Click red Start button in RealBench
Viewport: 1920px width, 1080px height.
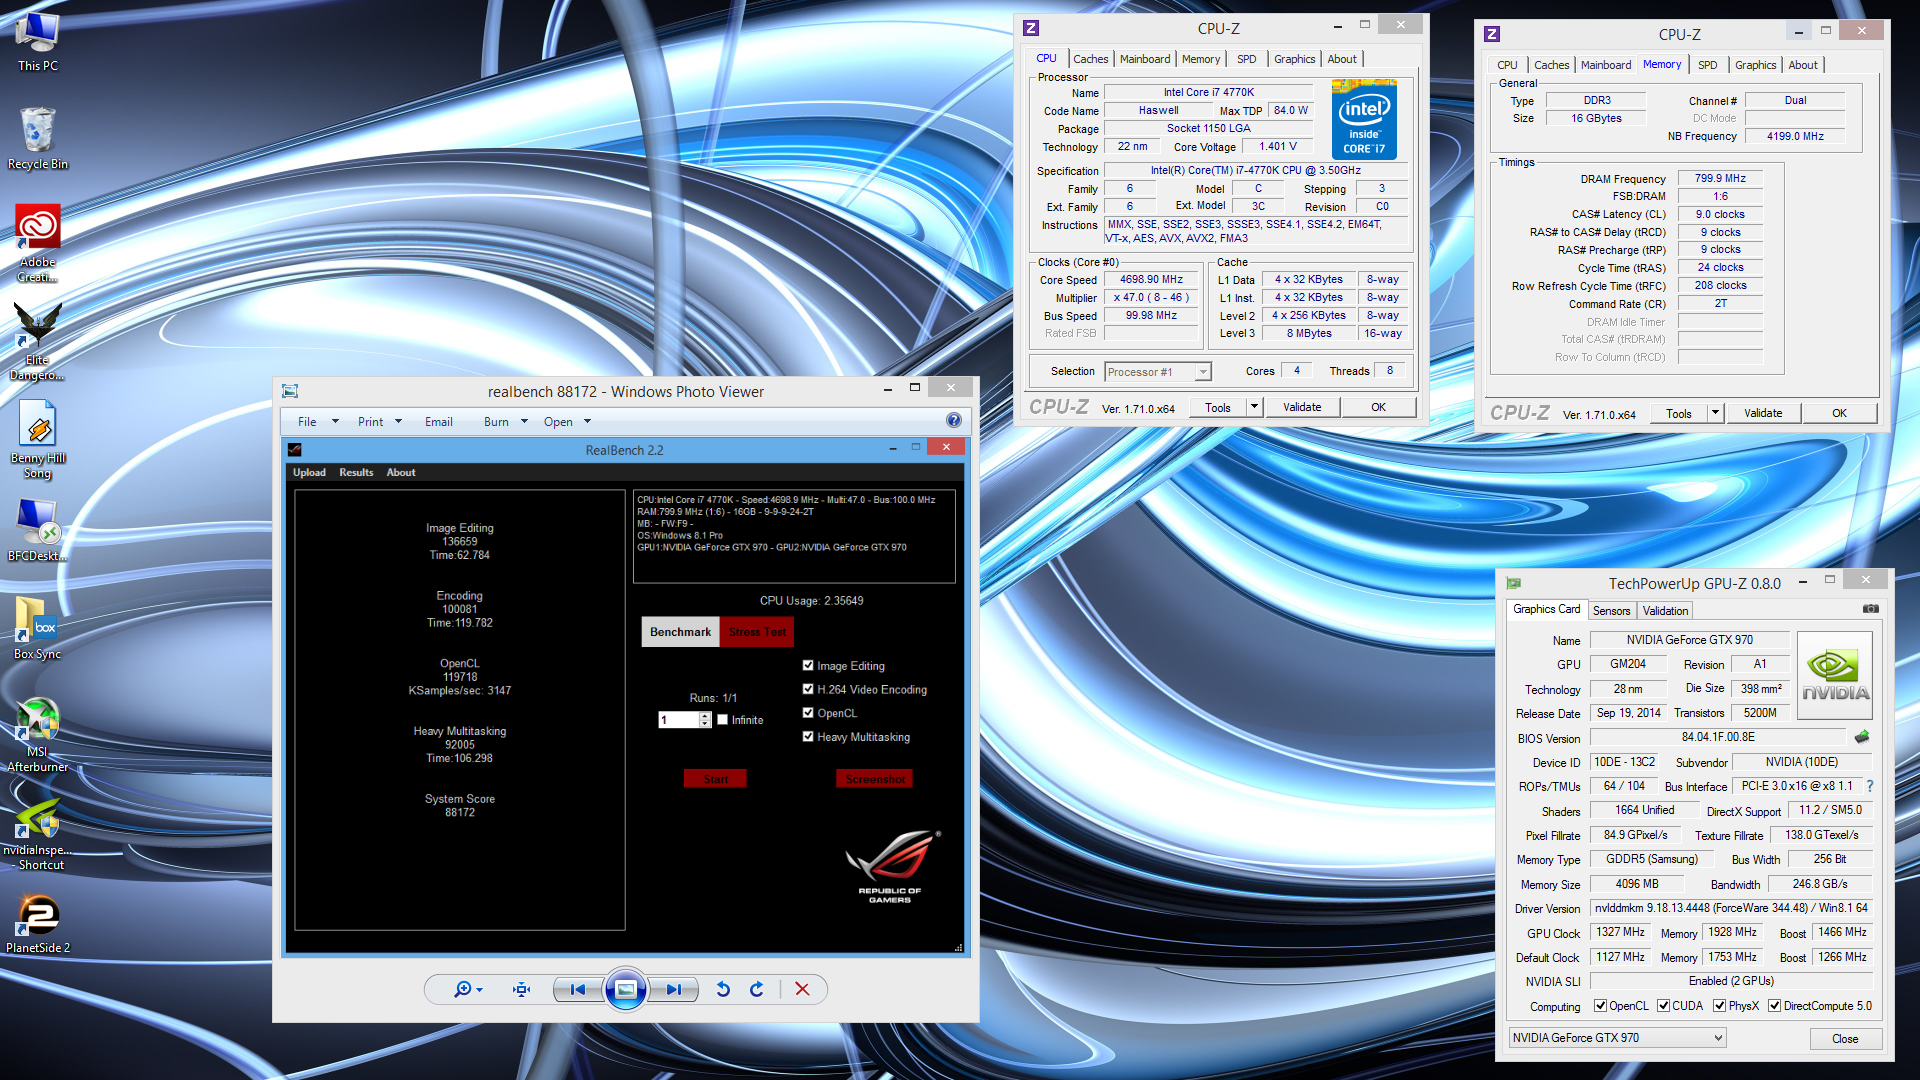pyautogui.click(x=715, y=779)
